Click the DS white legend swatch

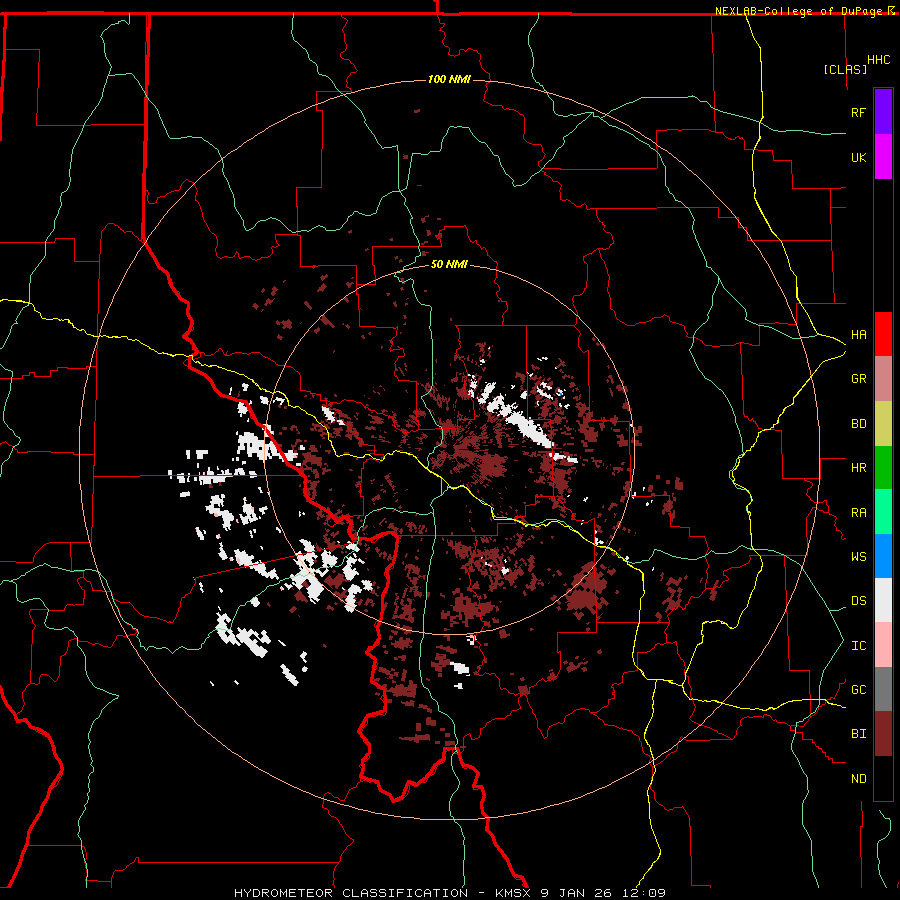click(883, 600)
